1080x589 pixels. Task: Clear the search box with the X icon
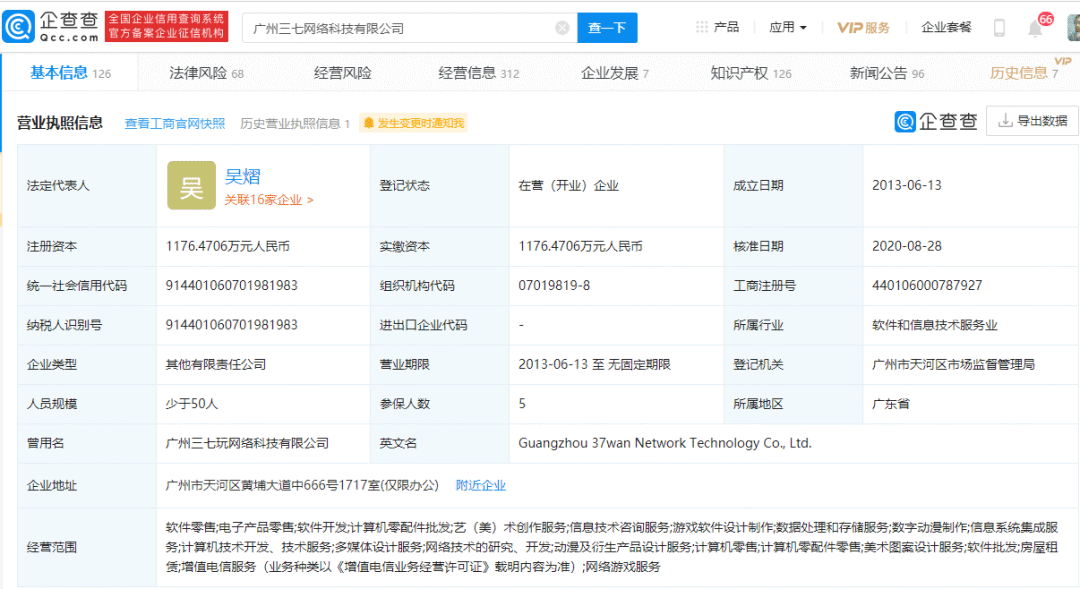pos(562,28)
